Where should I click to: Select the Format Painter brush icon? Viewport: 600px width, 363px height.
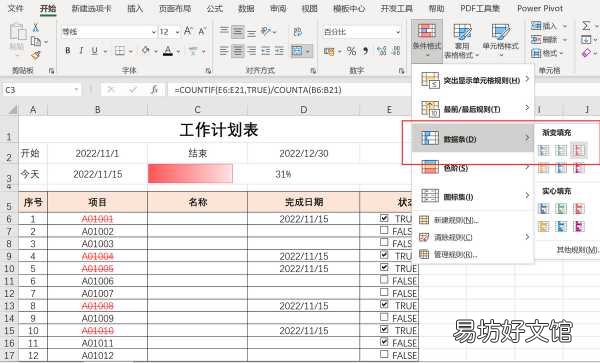pyautogui.click(x=36, y=55)
